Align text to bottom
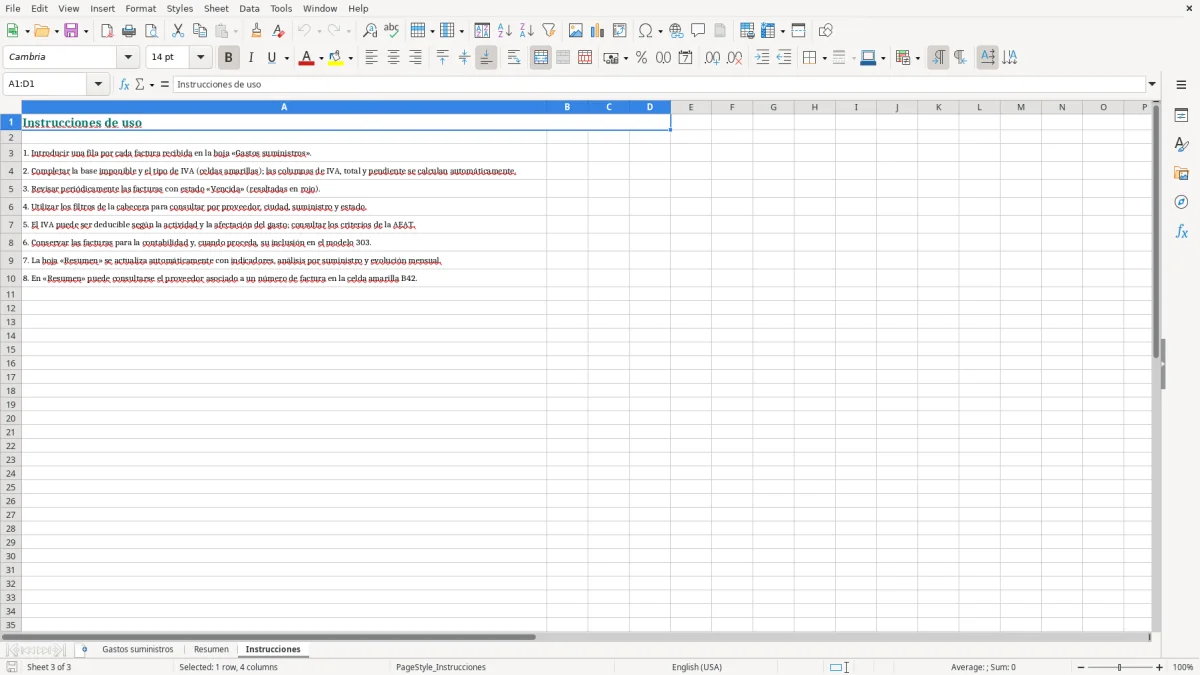The width and height of the screenshot is (1200, 675). click(486, 58)
